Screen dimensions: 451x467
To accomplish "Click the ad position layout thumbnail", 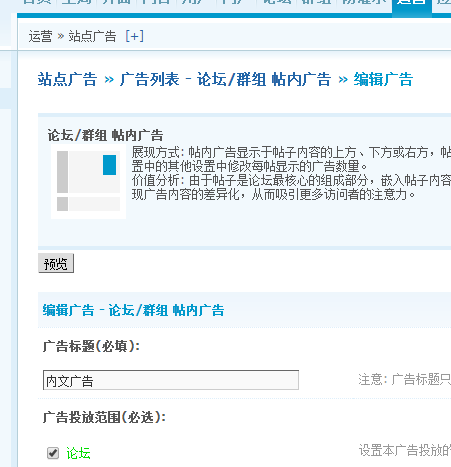I will [88, 181].
